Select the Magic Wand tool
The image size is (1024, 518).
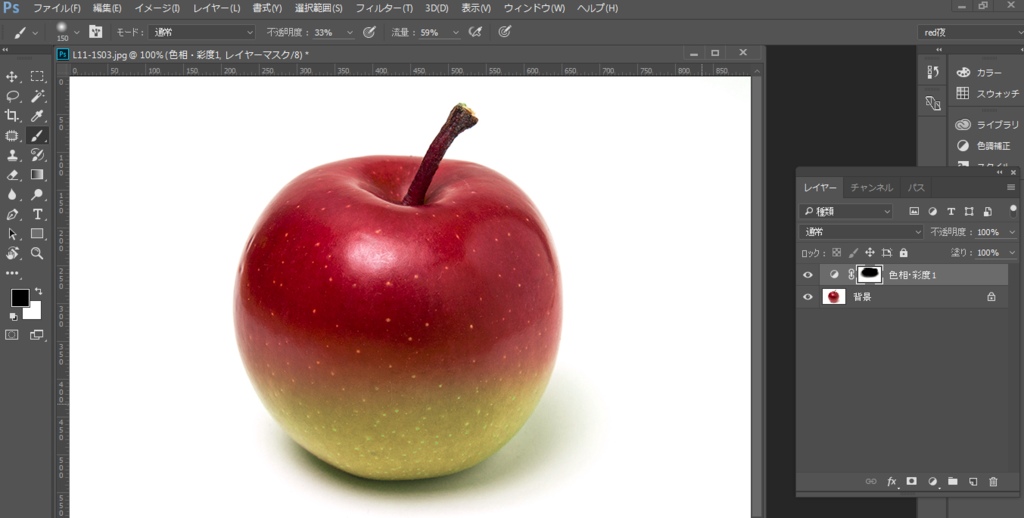tap(37, 96)
